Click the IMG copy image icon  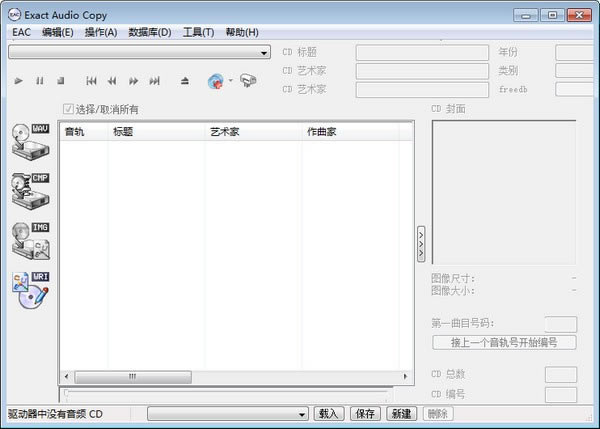coord(30,239)
